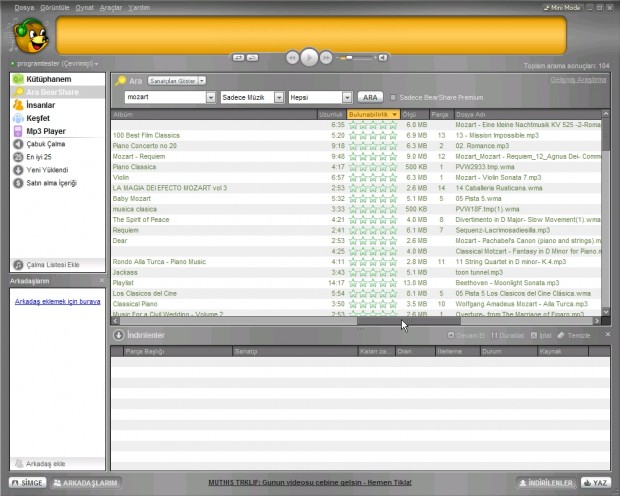
Task: Click Arkadaş eklemek için buraya link
Action: click(57, 301)
